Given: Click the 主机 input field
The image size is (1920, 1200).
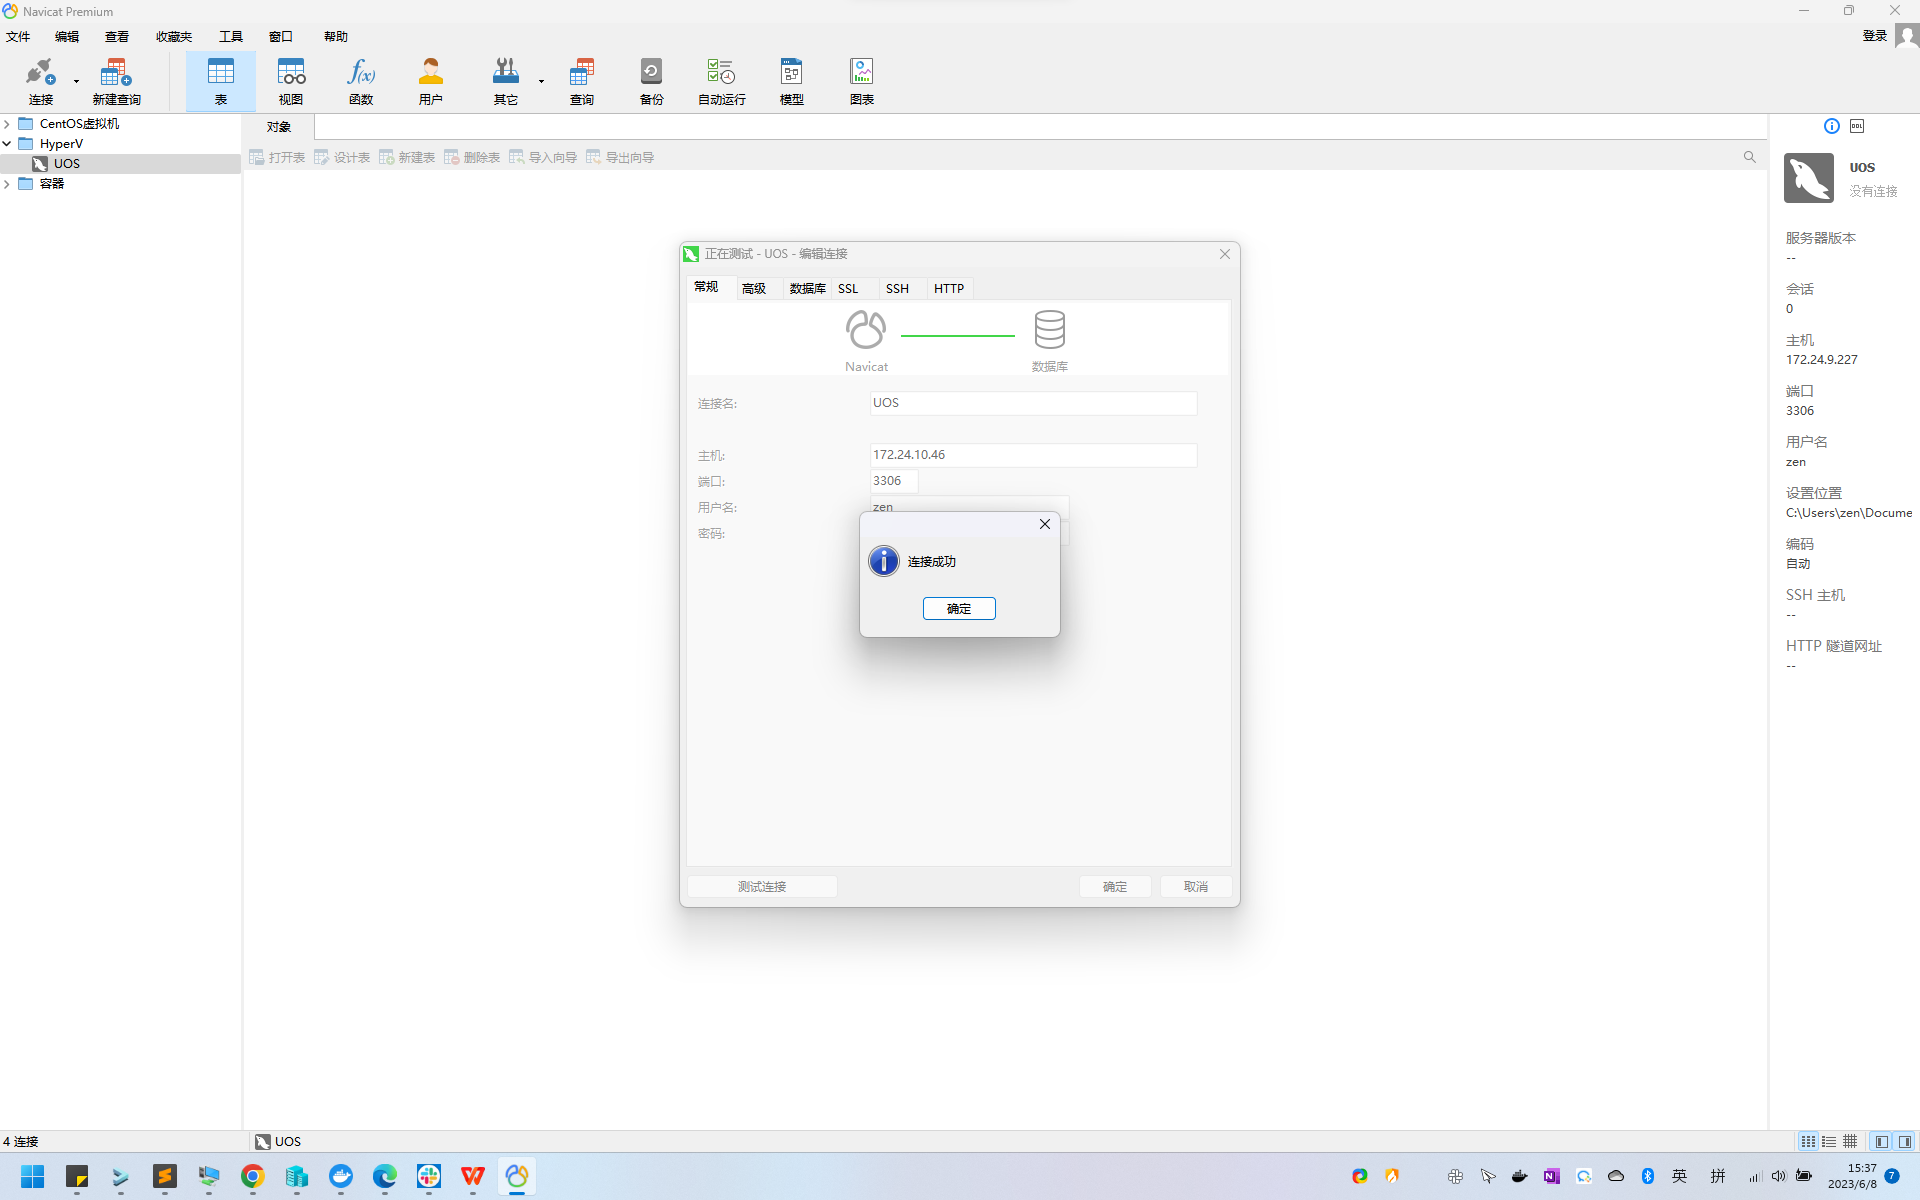Looking at the screenshot, I should coord(1033,455).
